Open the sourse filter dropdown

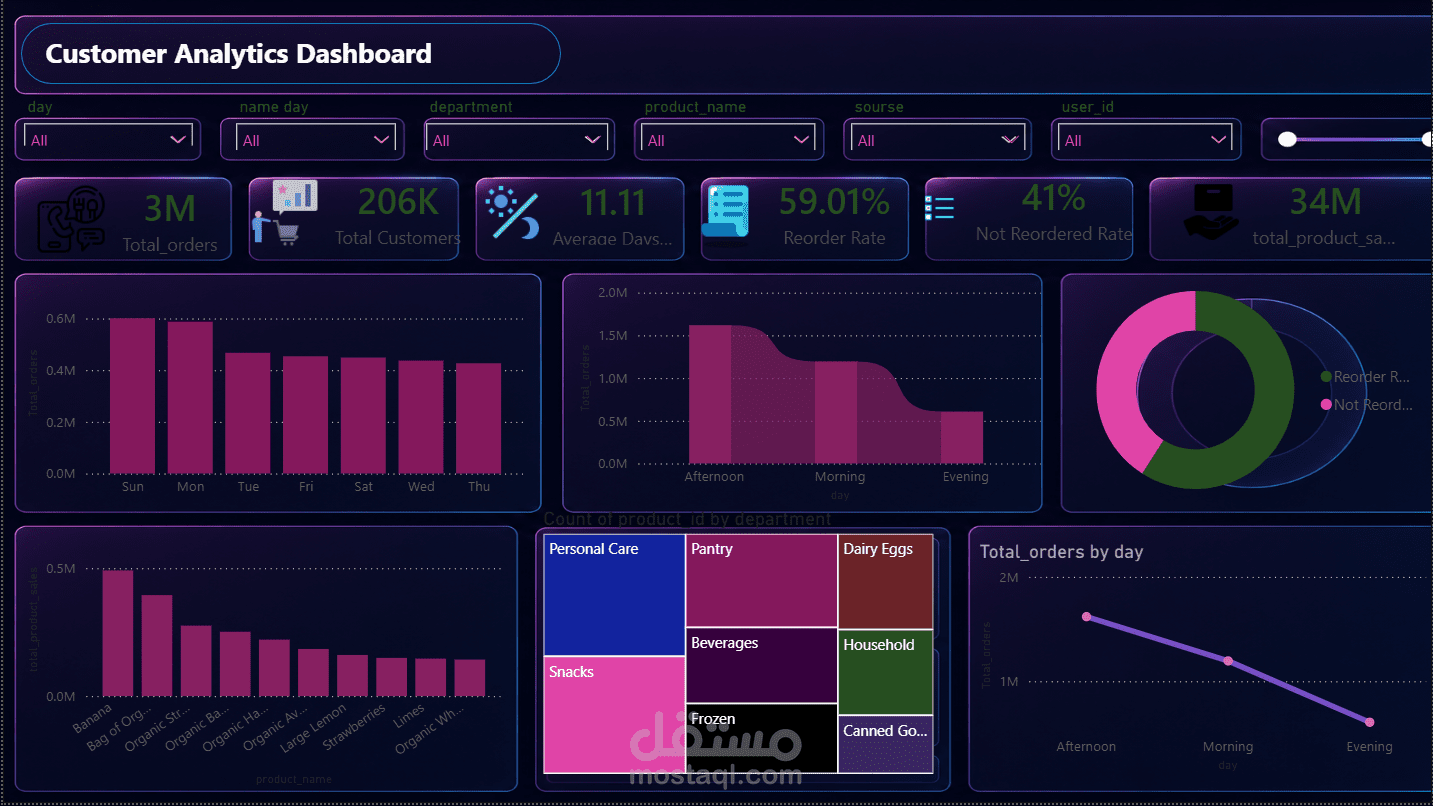(x=937, y=139)
